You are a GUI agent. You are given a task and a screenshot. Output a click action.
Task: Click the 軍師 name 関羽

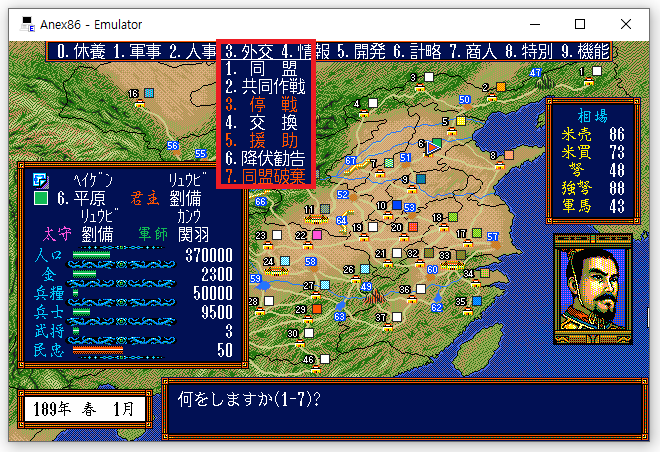193,234
